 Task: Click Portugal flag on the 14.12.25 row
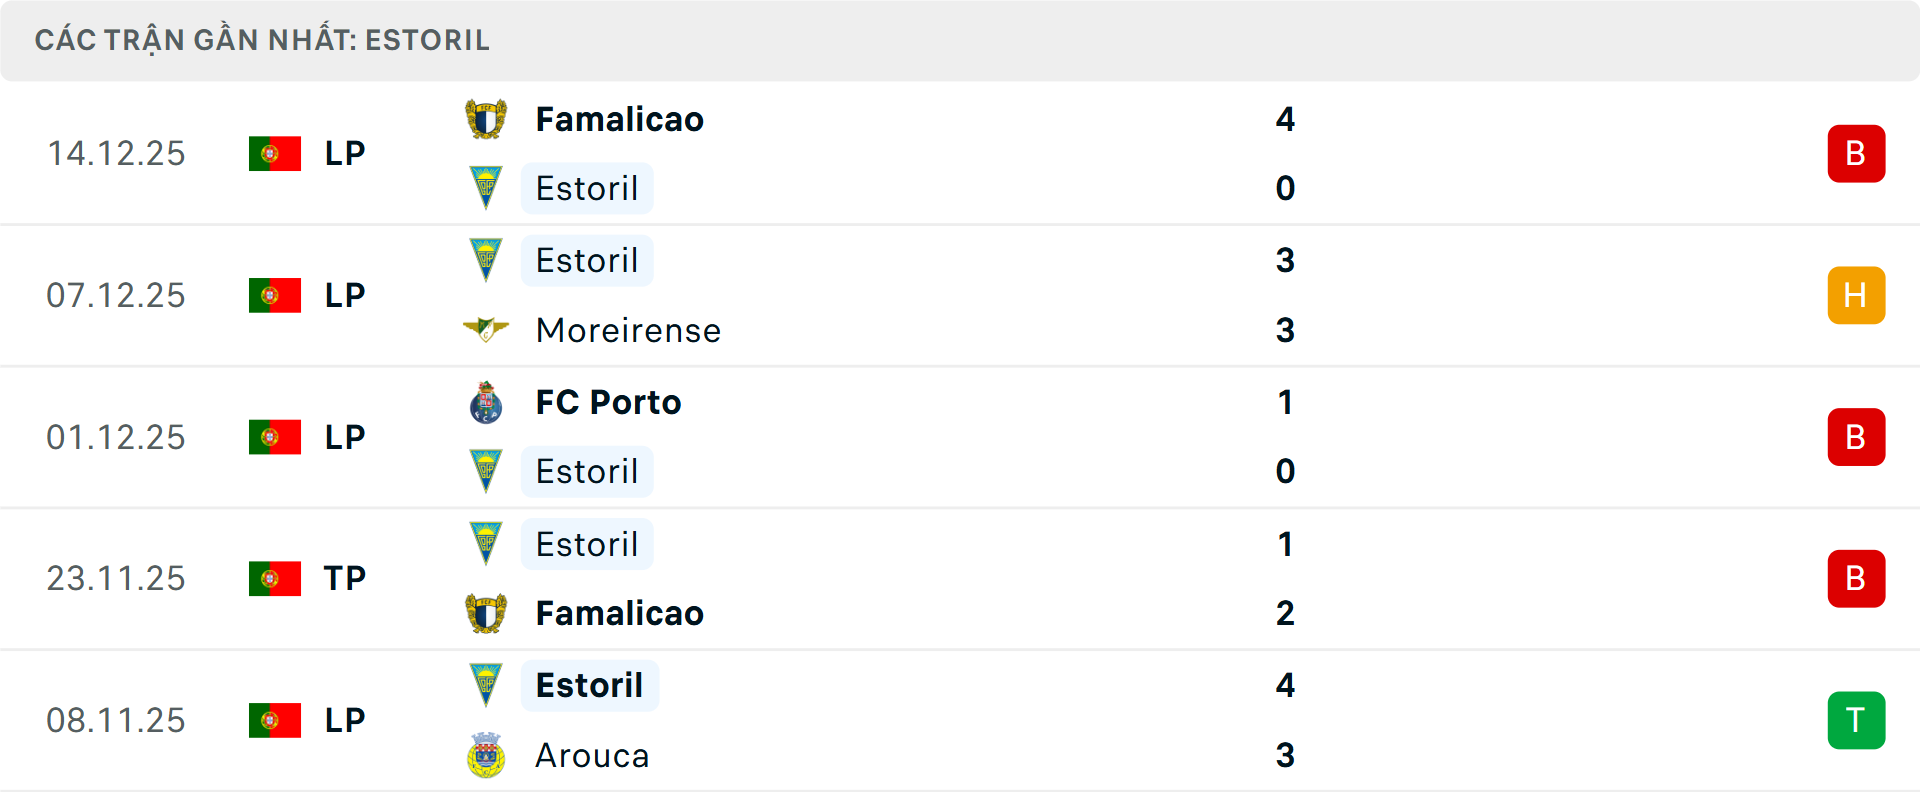point(275,154)
